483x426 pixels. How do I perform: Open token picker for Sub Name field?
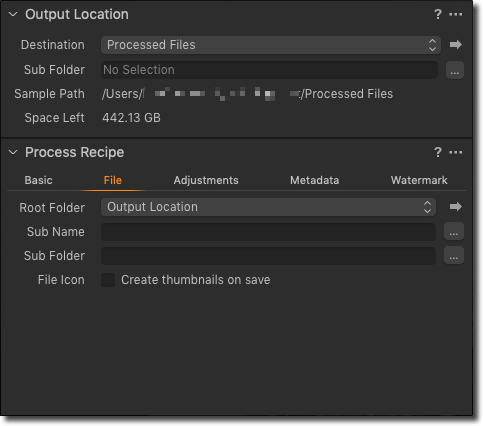(454, 231)
